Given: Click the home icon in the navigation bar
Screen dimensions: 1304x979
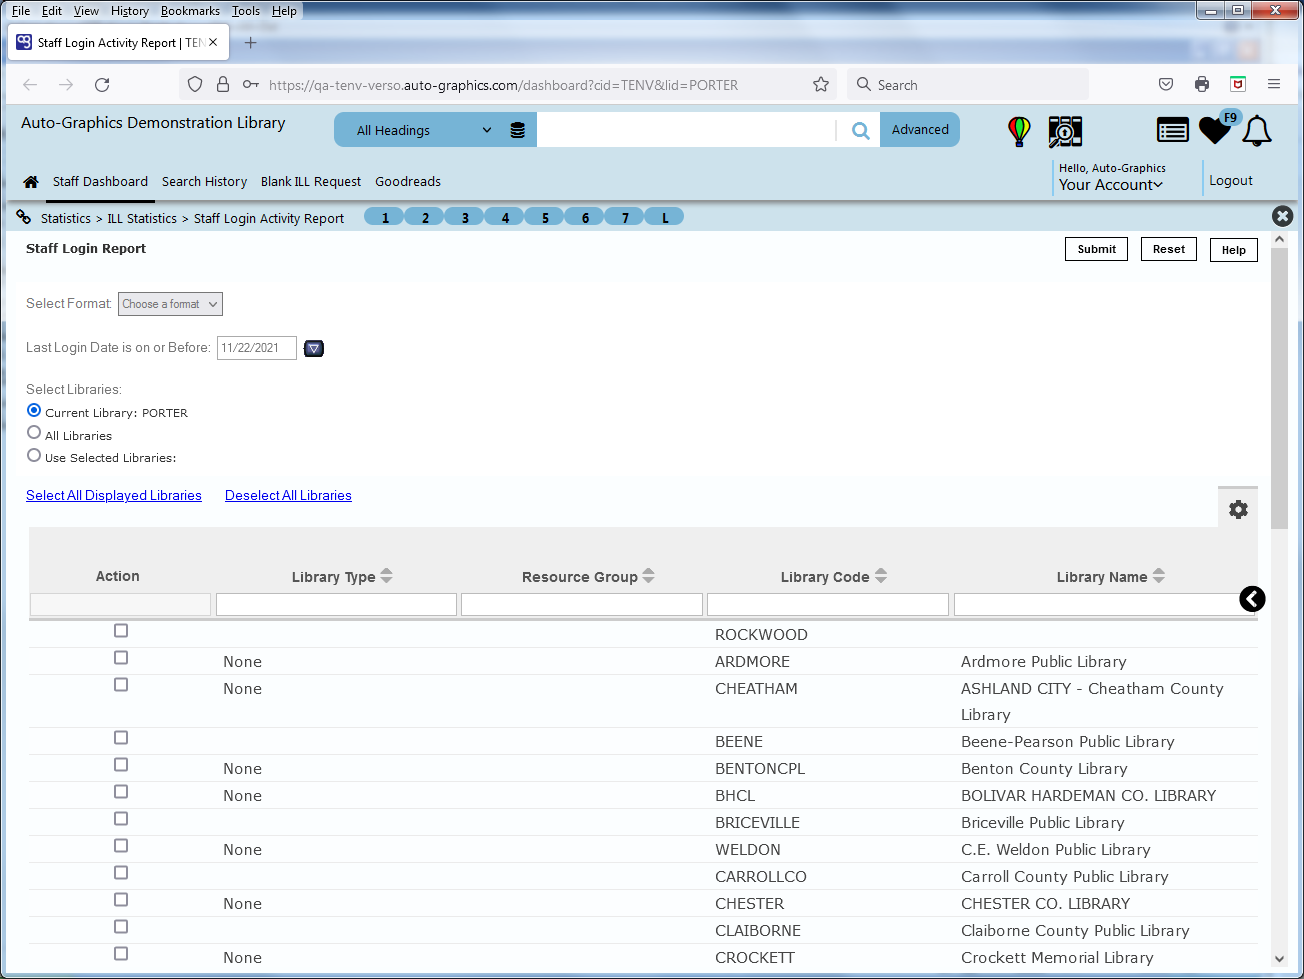Looking at the screenshot, I should click(31, 182).
